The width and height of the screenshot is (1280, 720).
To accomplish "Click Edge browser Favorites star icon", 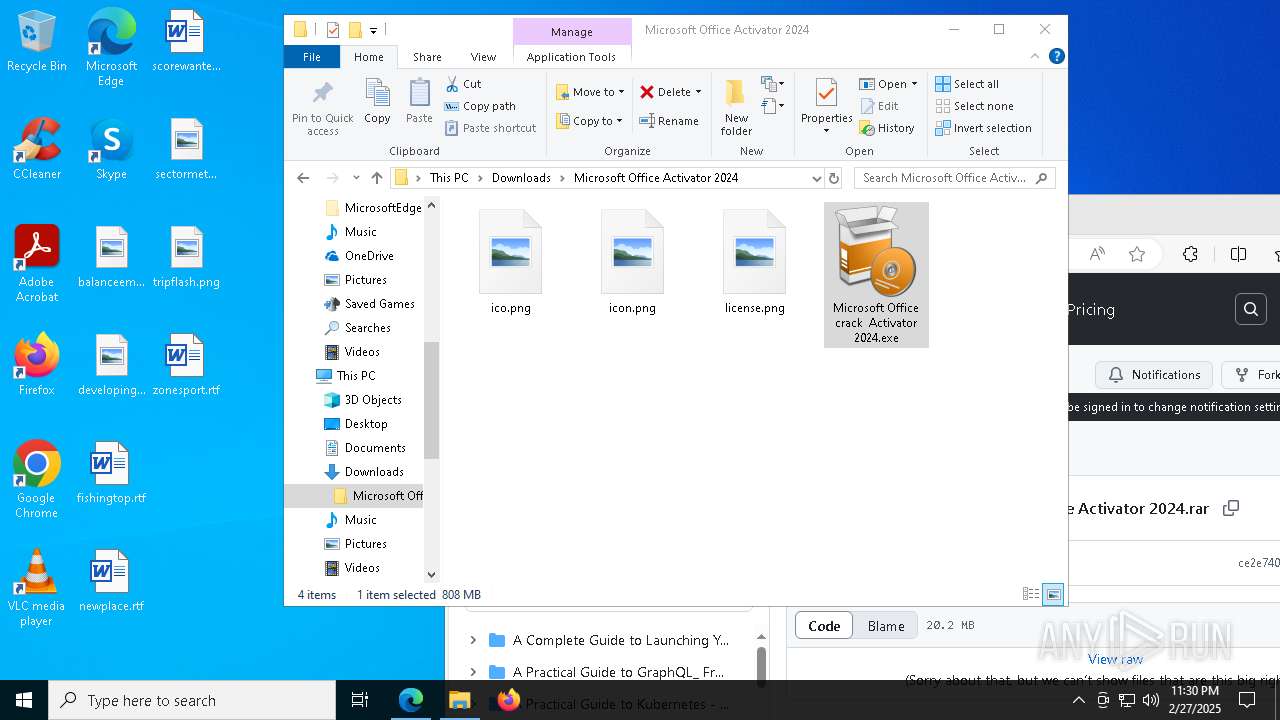I will tap(1137, 254).
